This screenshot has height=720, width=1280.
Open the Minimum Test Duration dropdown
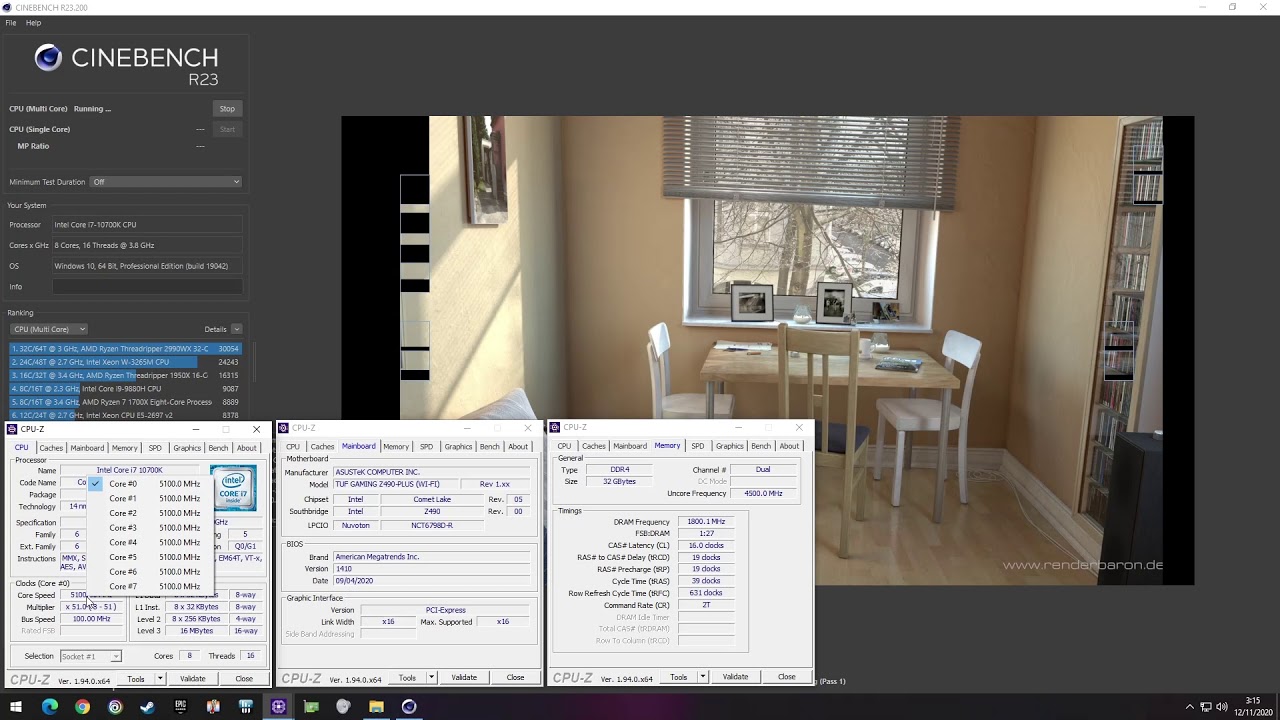[x=166, y=182]
